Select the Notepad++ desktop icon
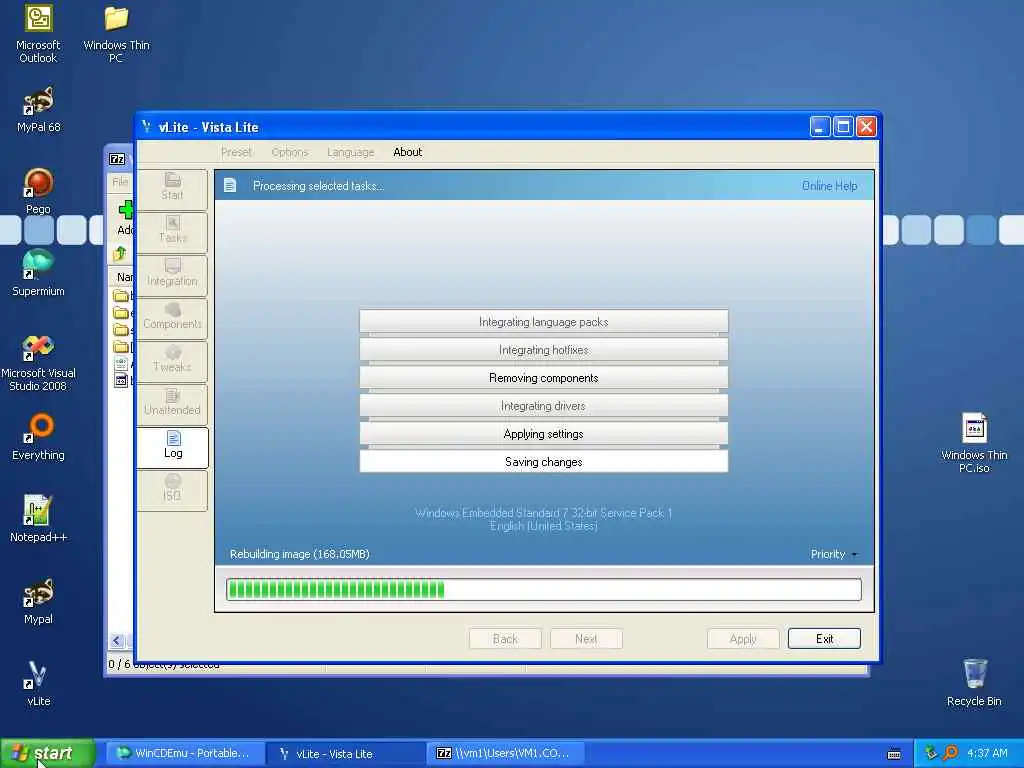The image size is (1024, 768). [38, 519]
